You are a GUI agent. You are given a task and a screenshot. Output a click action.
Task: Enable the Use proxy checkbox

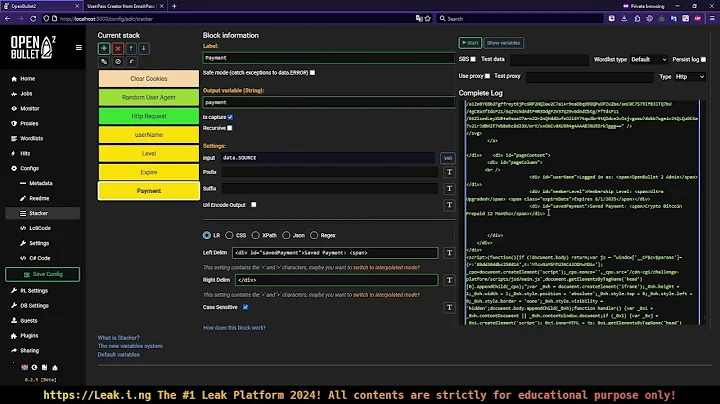click(487, 76)
